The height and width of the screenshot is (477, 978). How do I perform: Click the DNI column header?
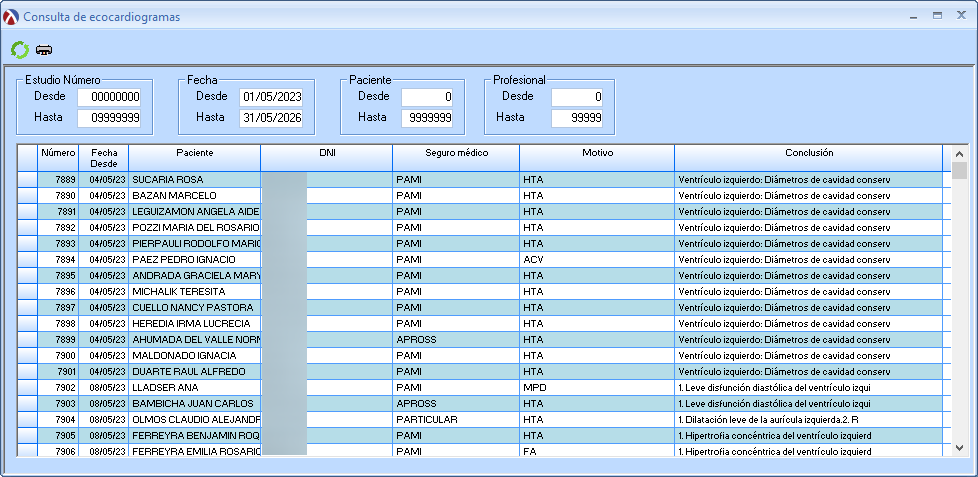click(327, 158)
